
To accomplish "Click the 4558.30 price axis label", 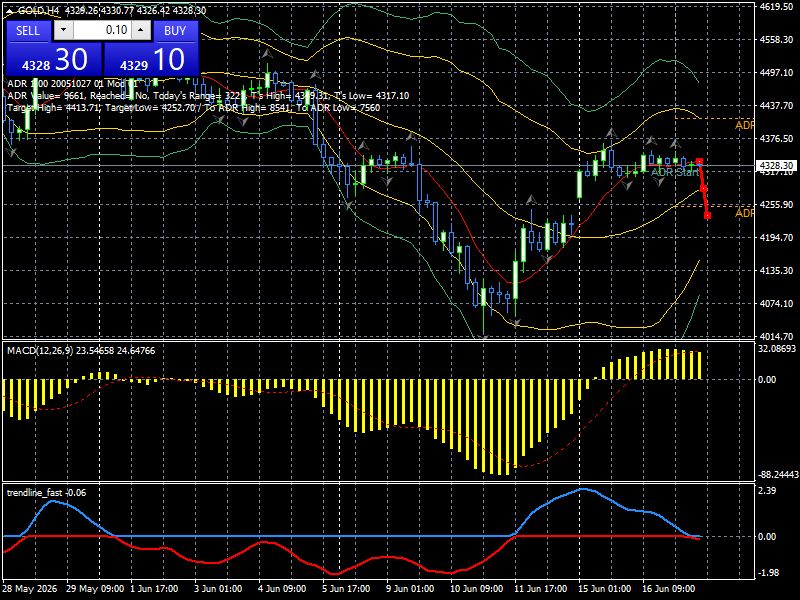I will point(776,39).
